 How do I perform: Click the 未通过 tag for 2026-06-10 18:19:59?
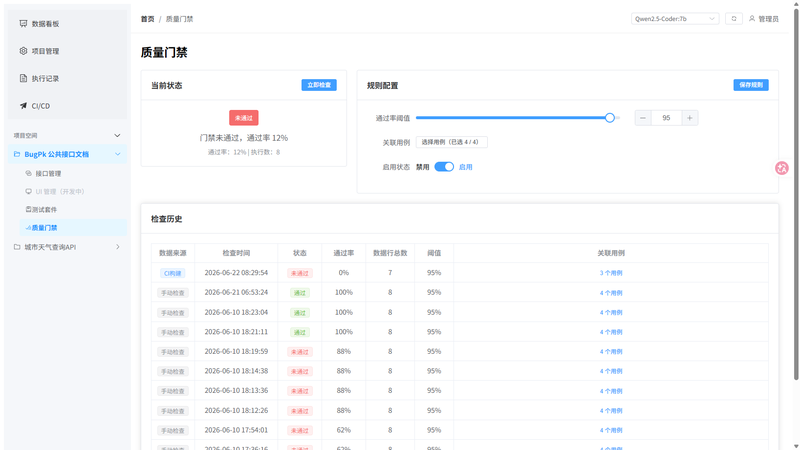[299, 352]
